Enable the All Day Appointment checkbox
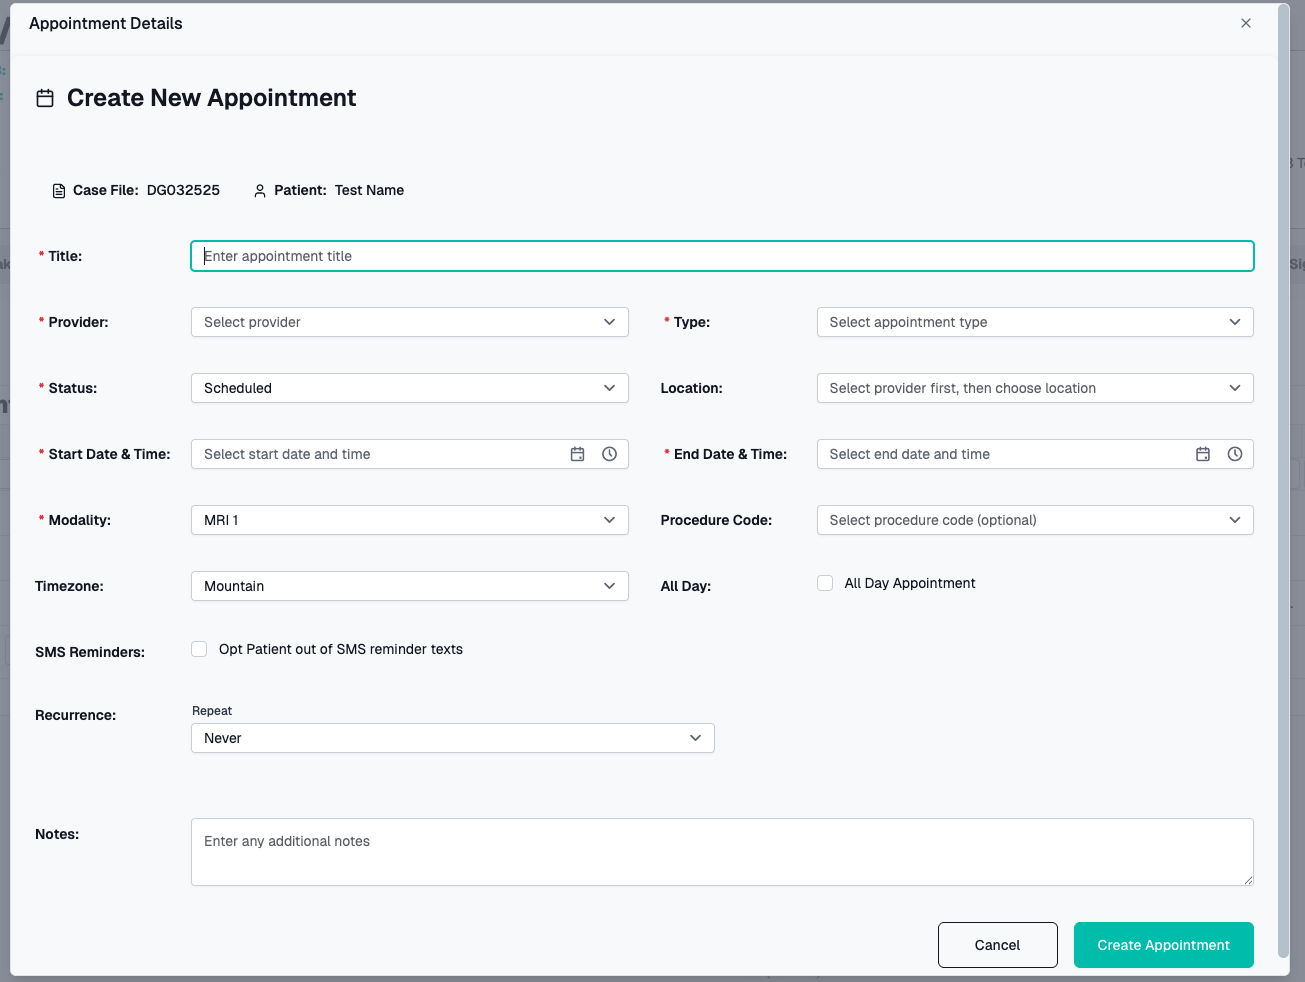 [x=825, y=582]
